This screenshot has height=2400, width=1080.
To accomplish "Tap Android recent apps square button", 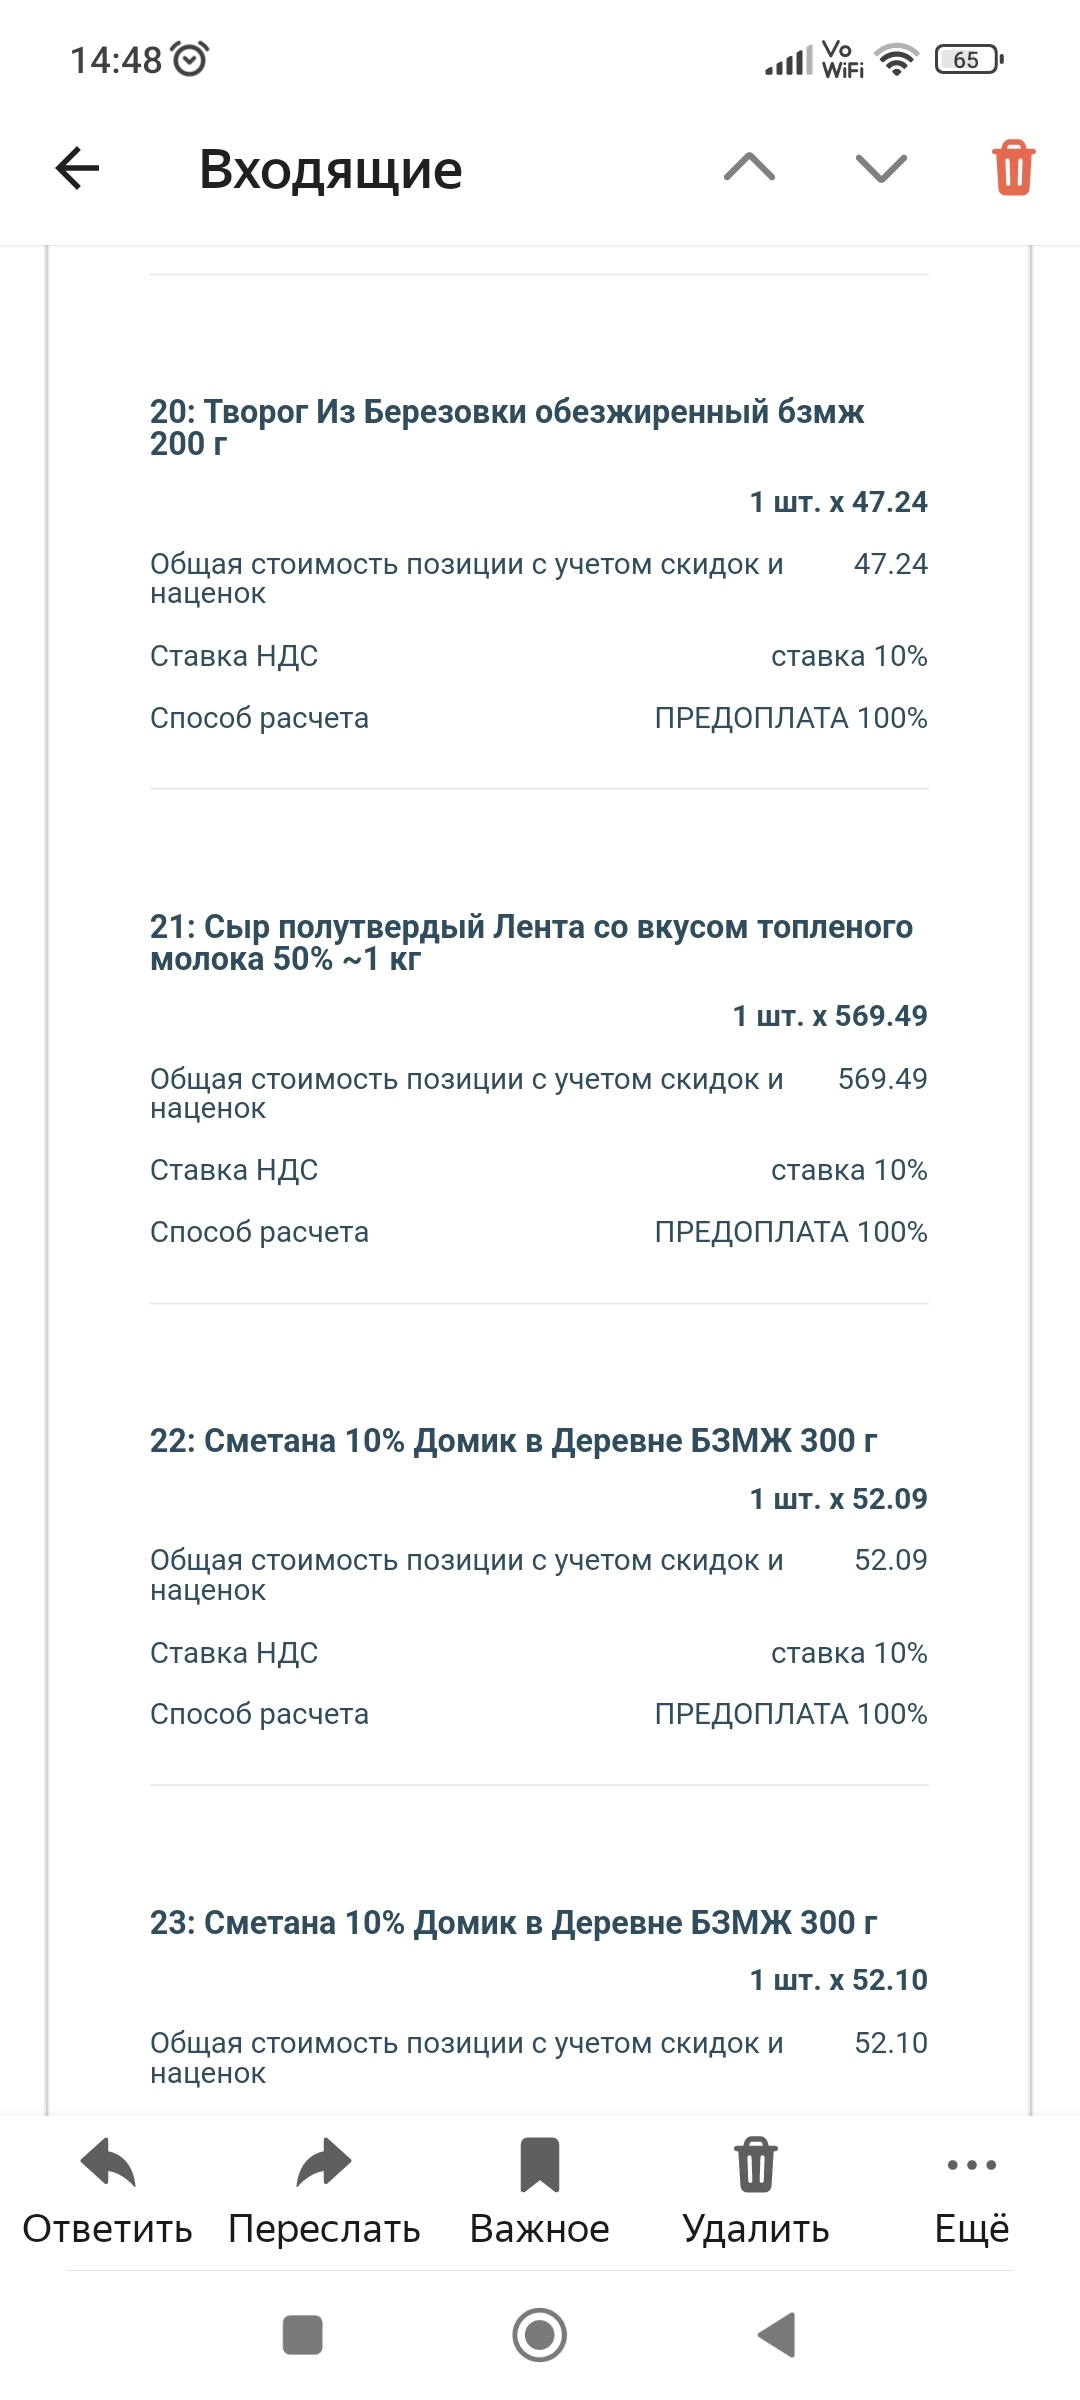I will pos(303,2335).
